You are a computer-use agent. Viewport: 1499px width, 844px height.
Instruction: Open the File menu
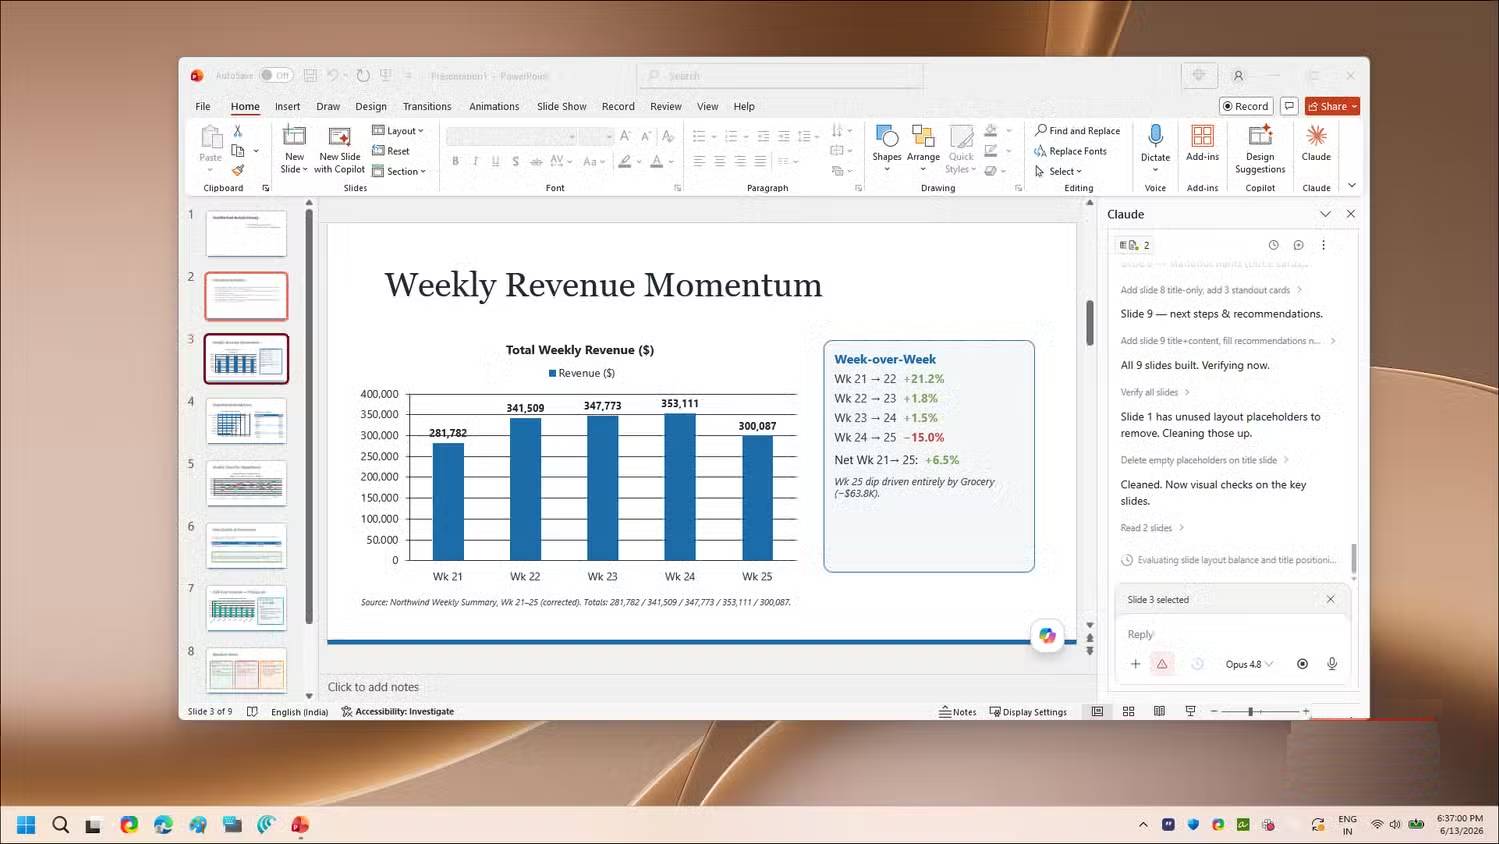pyautogui.click(x=203, y=106)
